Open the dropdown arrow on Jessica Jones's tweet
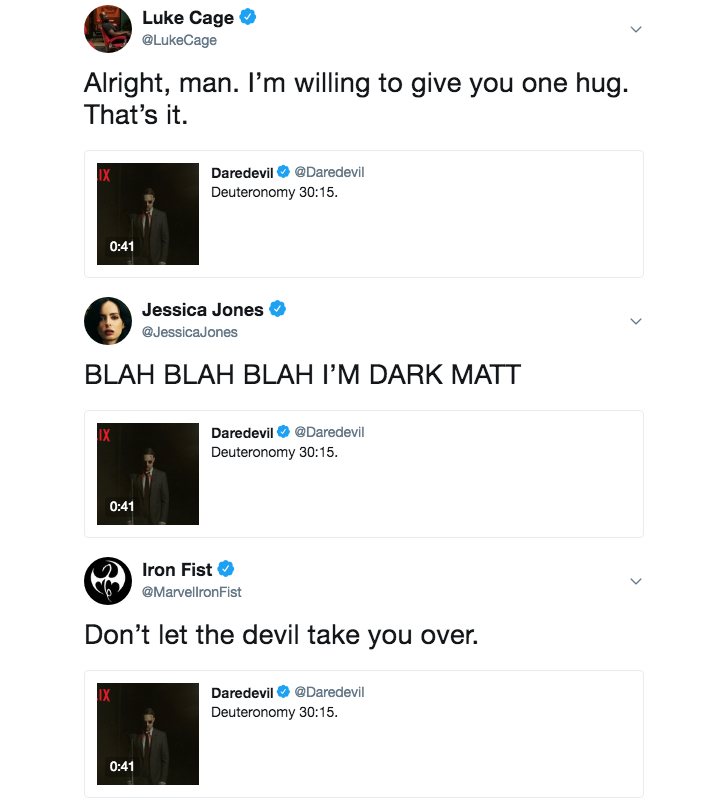728x800 pixels. [635, 321]
